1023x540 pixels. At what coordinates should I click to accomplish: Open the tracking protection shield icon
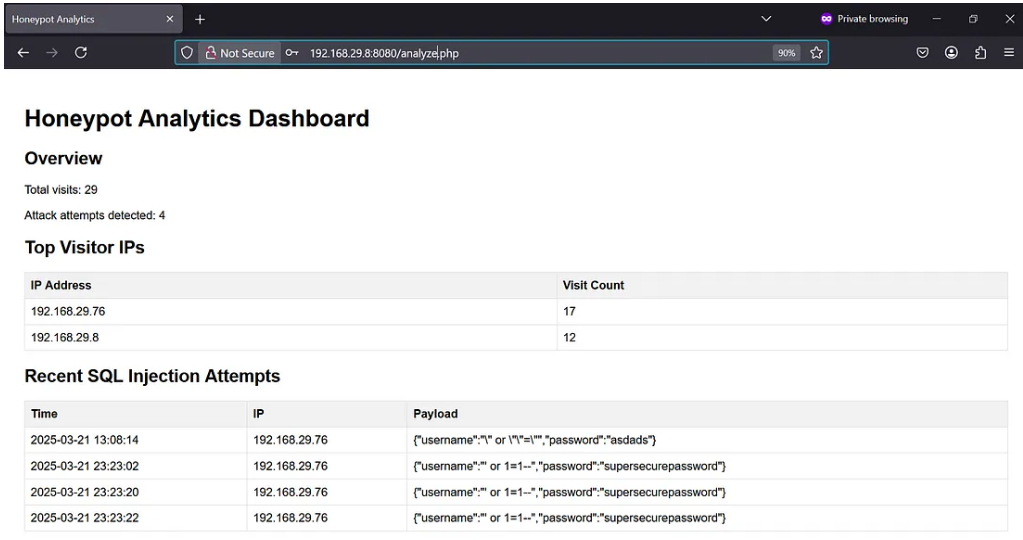pyautogui.click(x=187, y=53)
